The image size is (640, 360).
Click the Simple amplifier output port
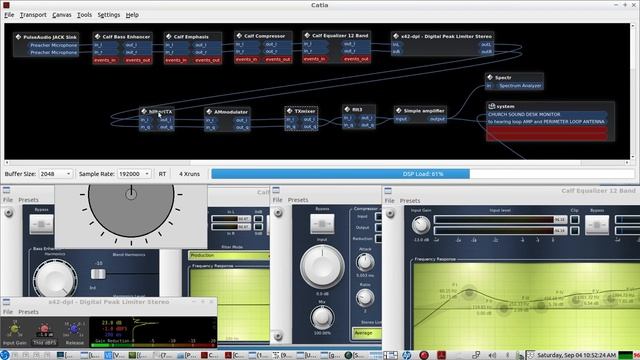[x=436, y=119]
